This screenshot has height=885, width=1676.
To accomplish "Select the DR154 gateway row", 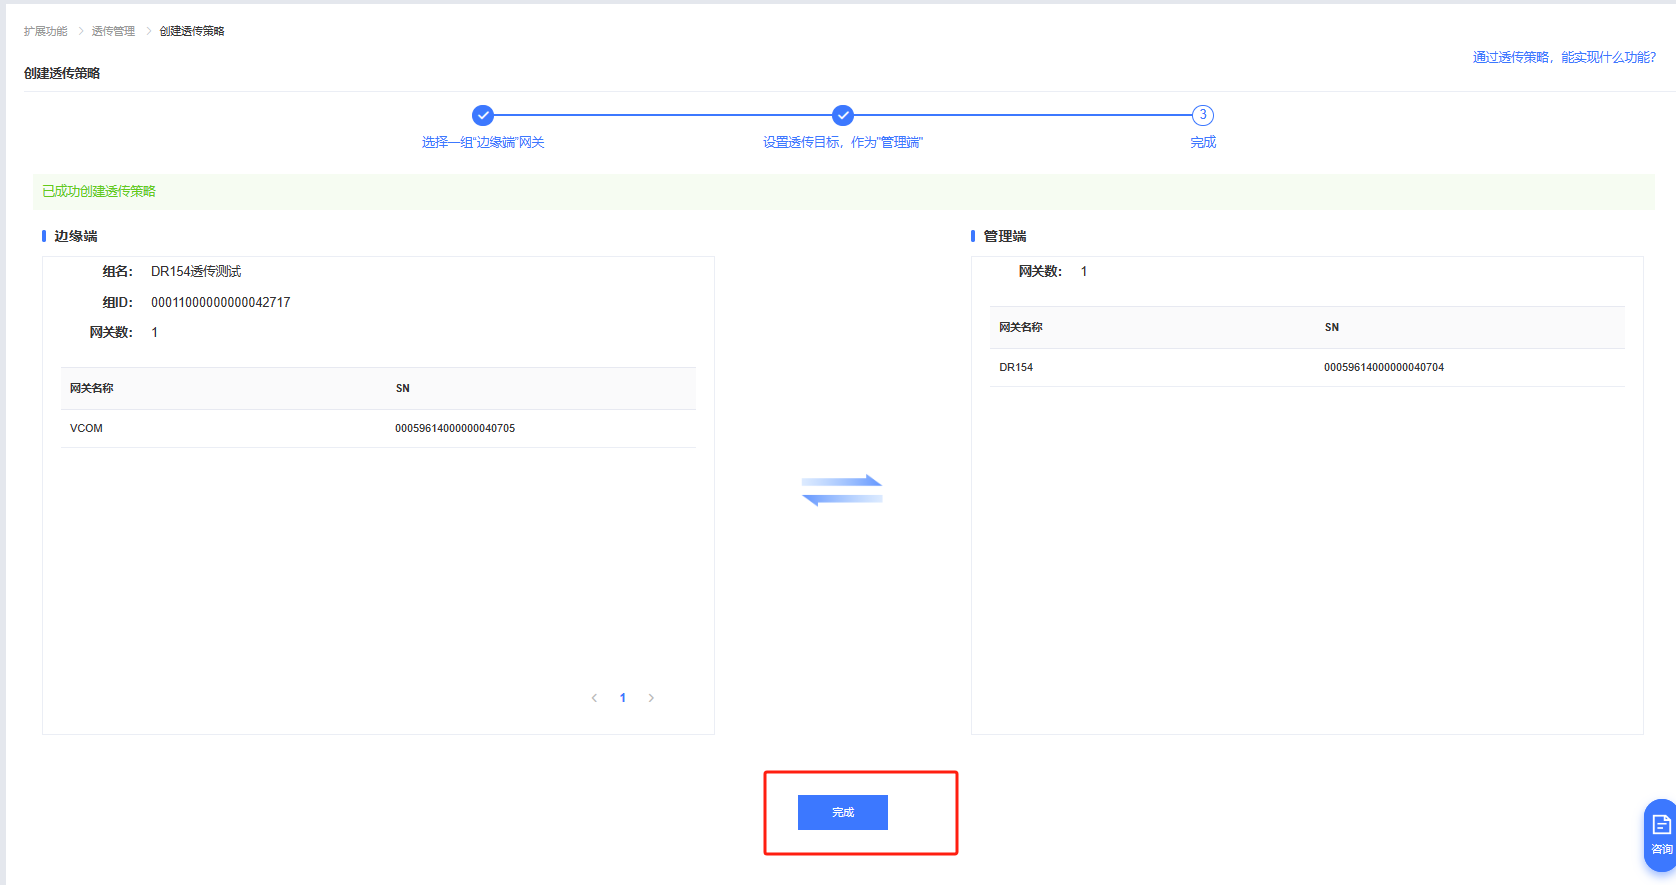I will [x=1306, y=367].
